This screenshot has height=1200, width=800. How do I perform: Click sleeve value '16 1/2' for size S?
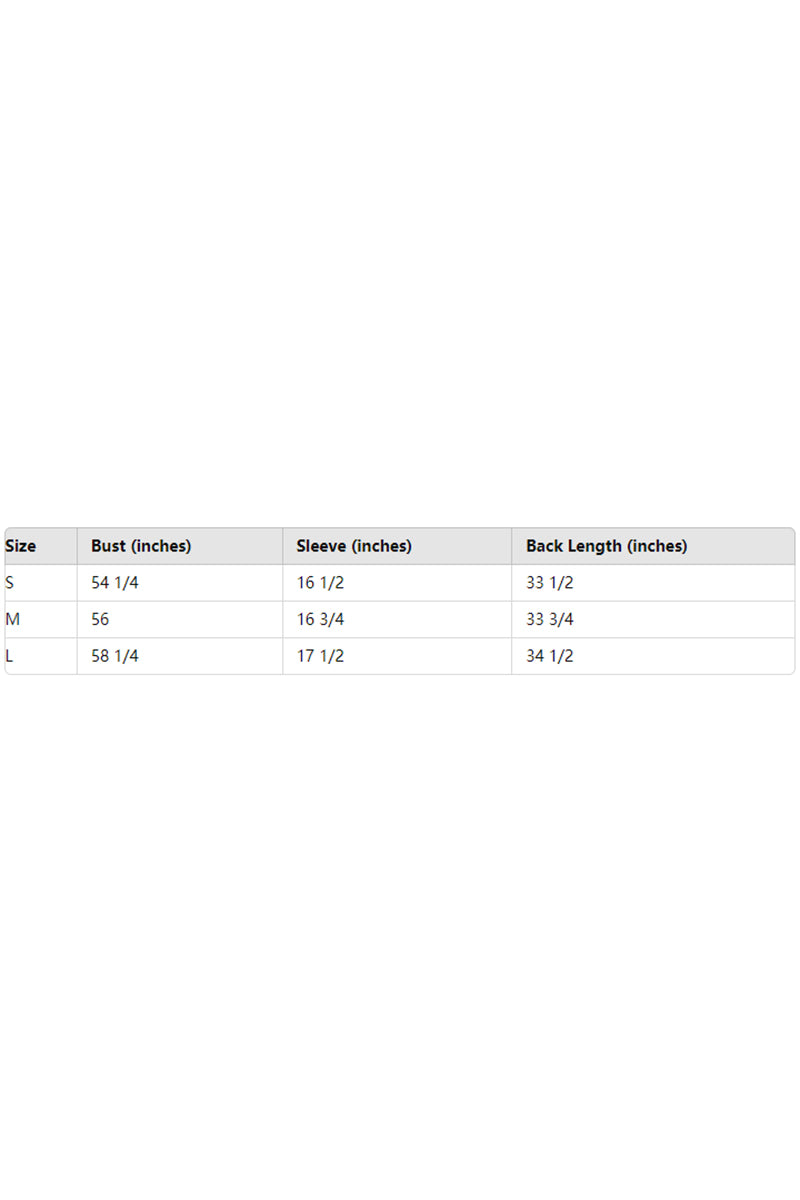320,583
